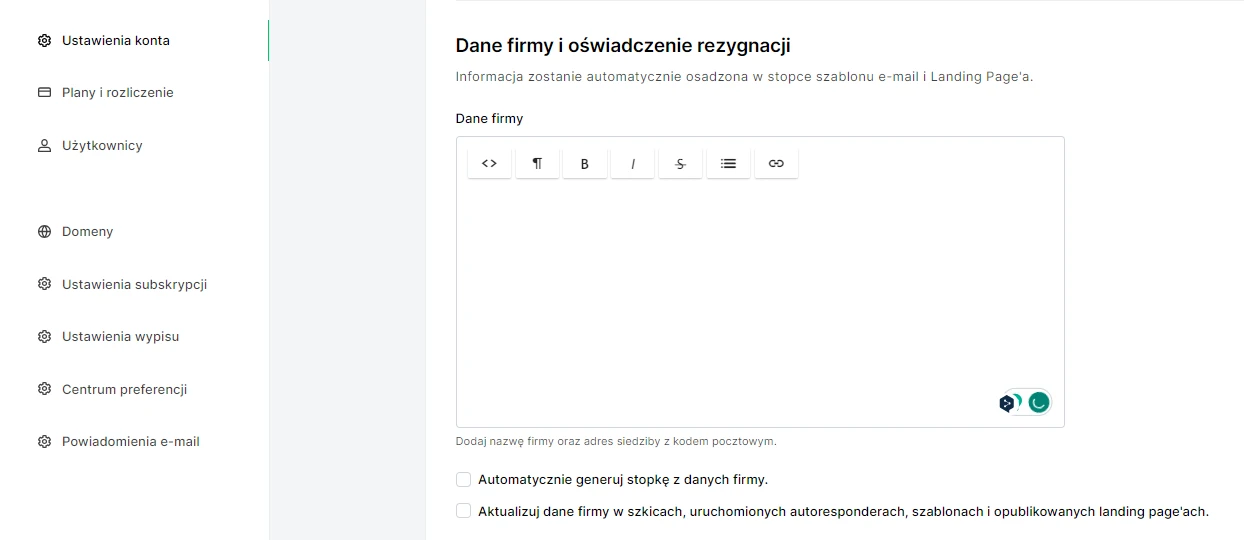
Task: Click the globe icon beside Domeny
Action: point(44,232)
